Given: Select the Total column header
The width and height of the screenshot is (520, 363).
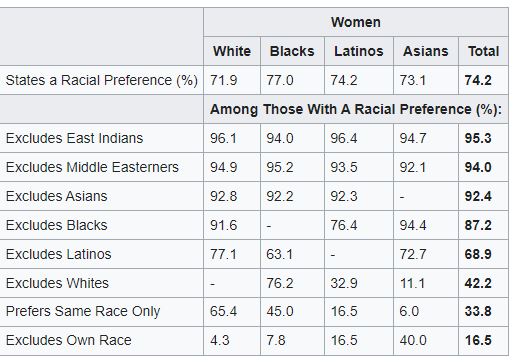Looking at the screenshot, I should [x=483, y=51].
